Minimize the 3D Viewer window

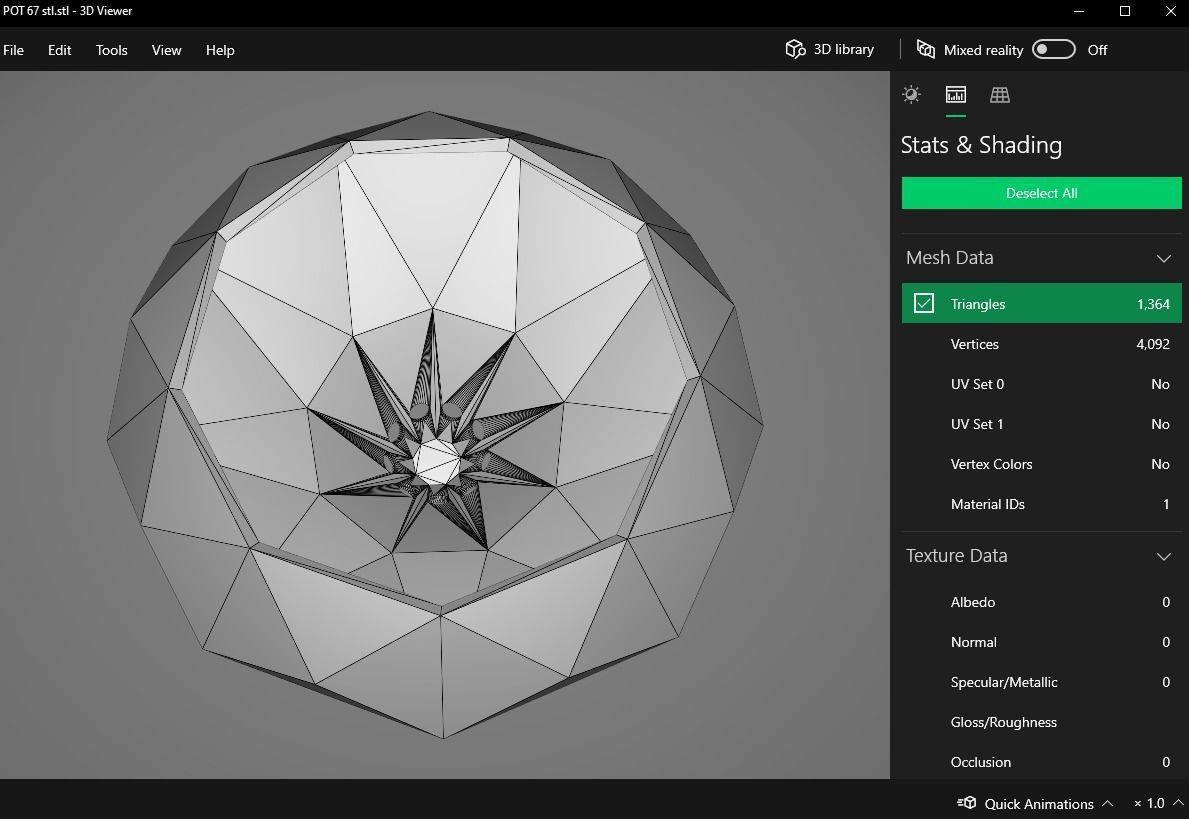pyautogui.click(x=1080, y=11)
